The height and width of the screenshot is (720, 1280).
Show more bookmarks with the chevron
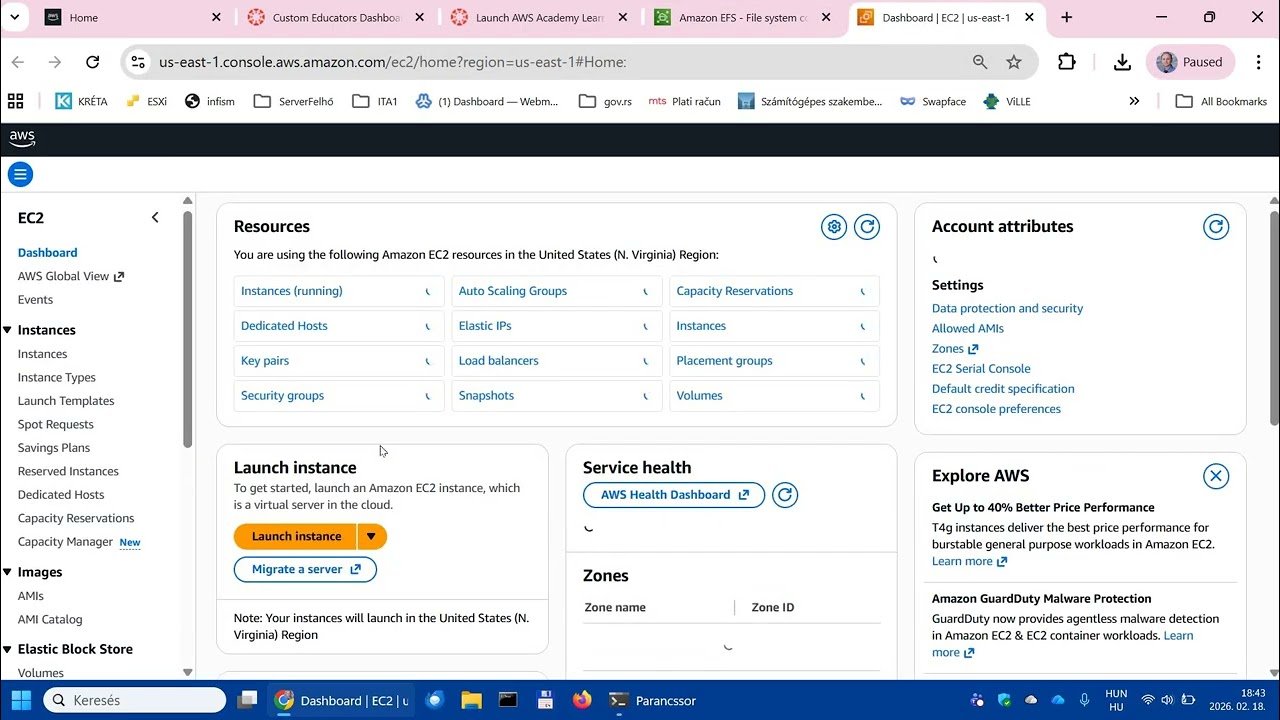point(1134,101)
